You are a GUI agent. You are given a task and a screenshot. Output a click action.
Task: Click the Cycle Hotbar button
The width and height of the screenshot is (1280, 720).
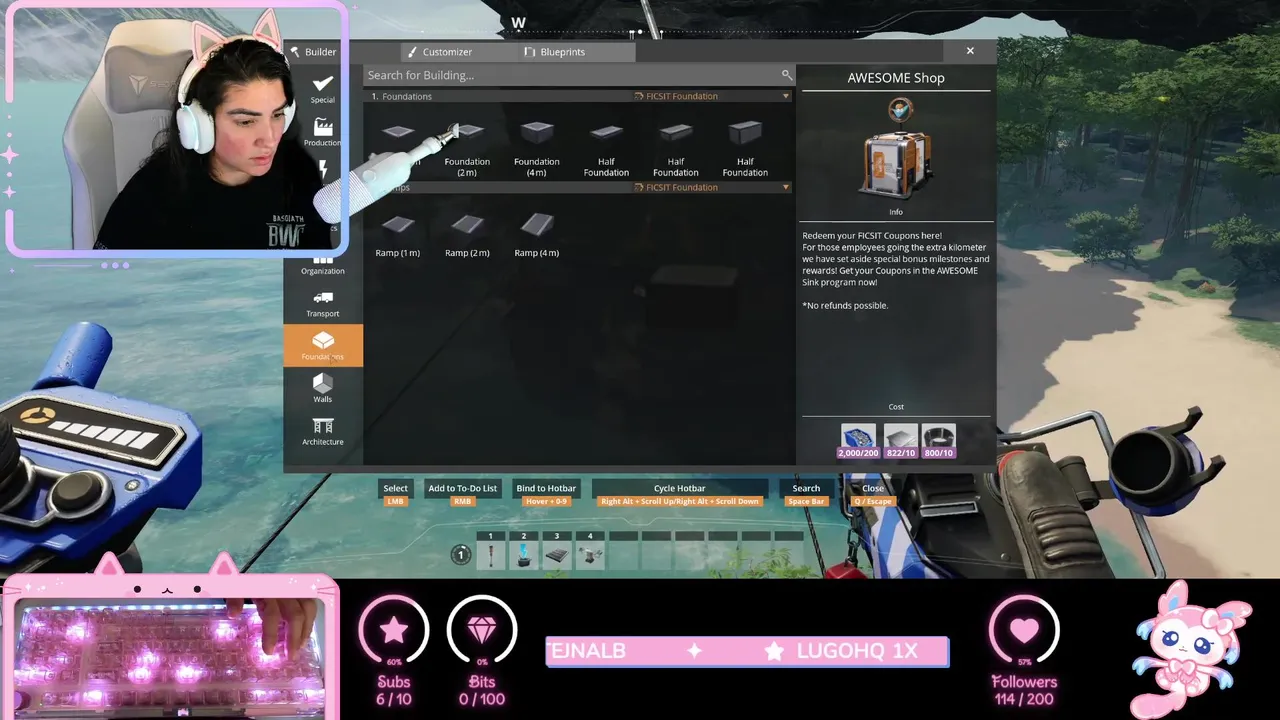pyautogui.click(x=680, y=492)
